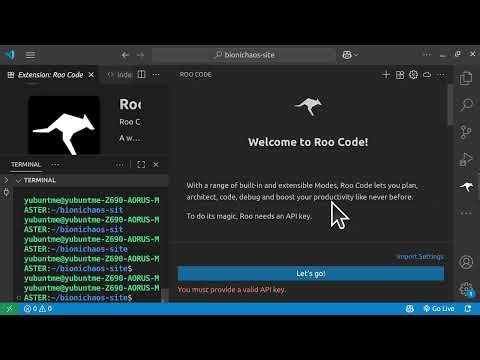This screenshot has width=480, height=360.
Task: Open Source Control view
Action: tap(466, 132)
